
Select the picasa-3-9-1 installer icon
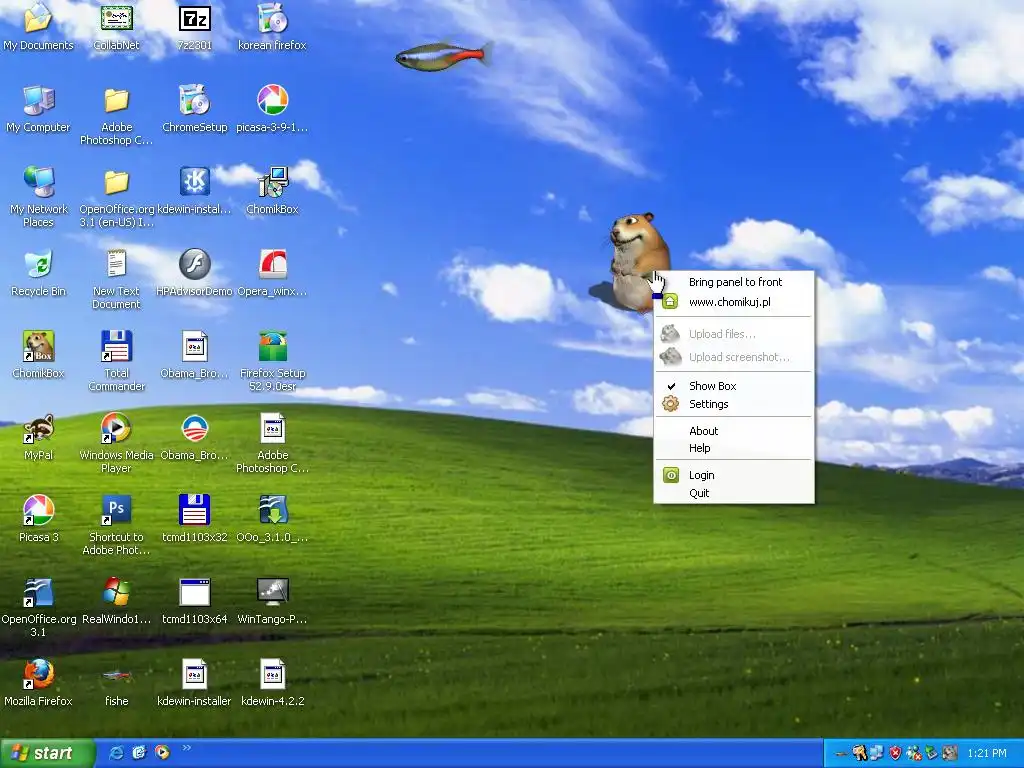[272, 109]
